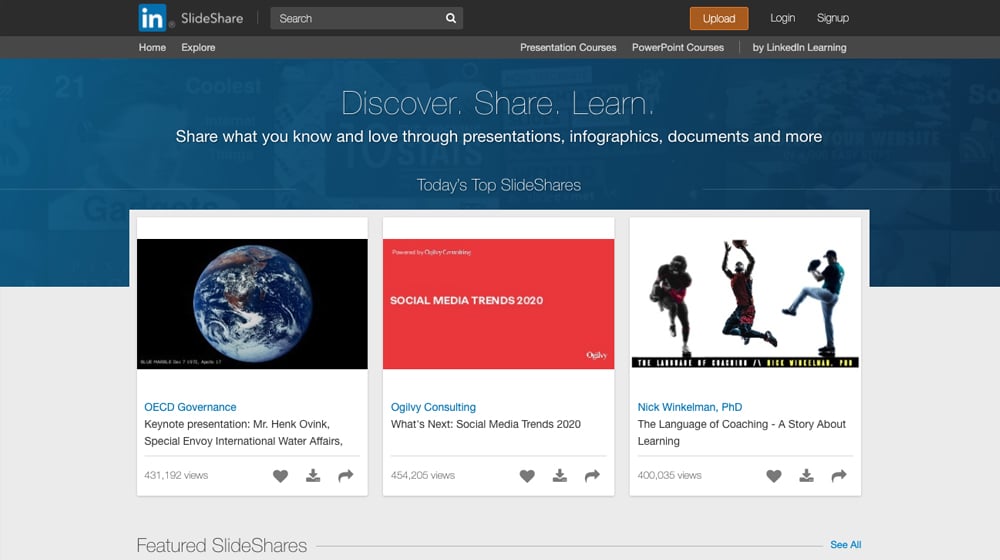
Task: Open the Signup link
Action: pyautogui.click(x=833, y=18)
